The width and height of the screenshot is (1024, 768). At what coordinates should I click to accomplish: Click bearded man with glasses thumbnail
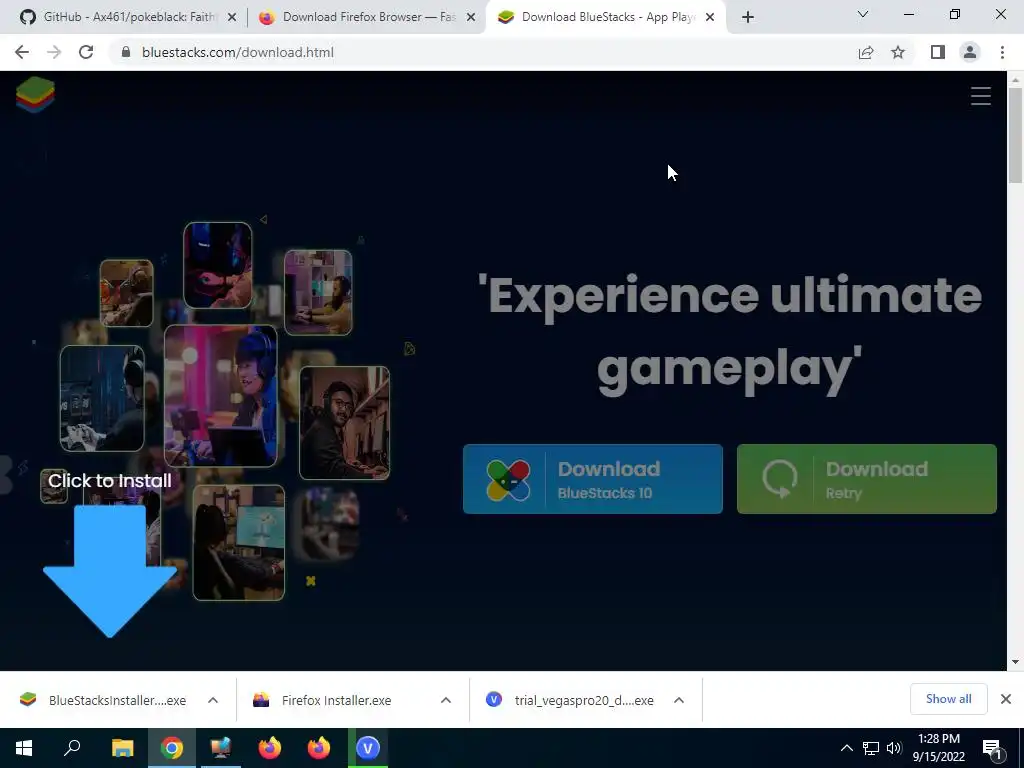tap(344, 423)
